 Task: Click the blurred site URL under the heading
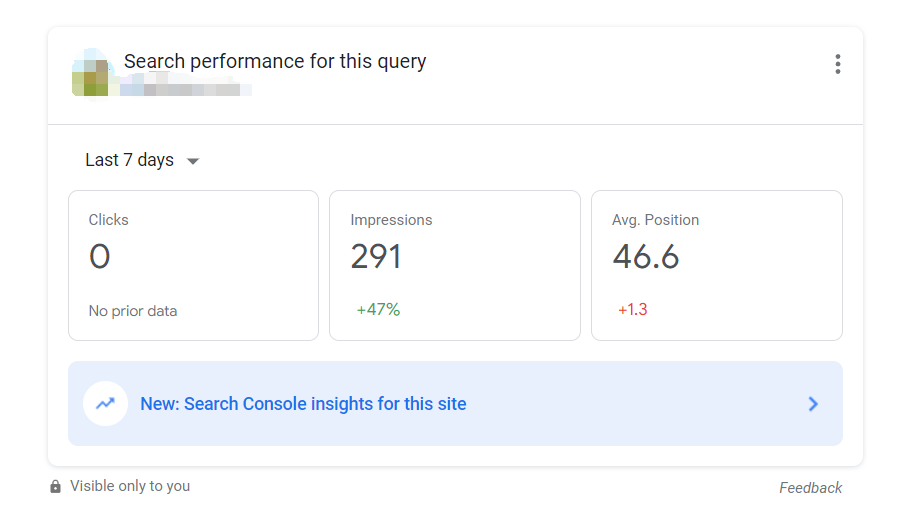[186, 87]
